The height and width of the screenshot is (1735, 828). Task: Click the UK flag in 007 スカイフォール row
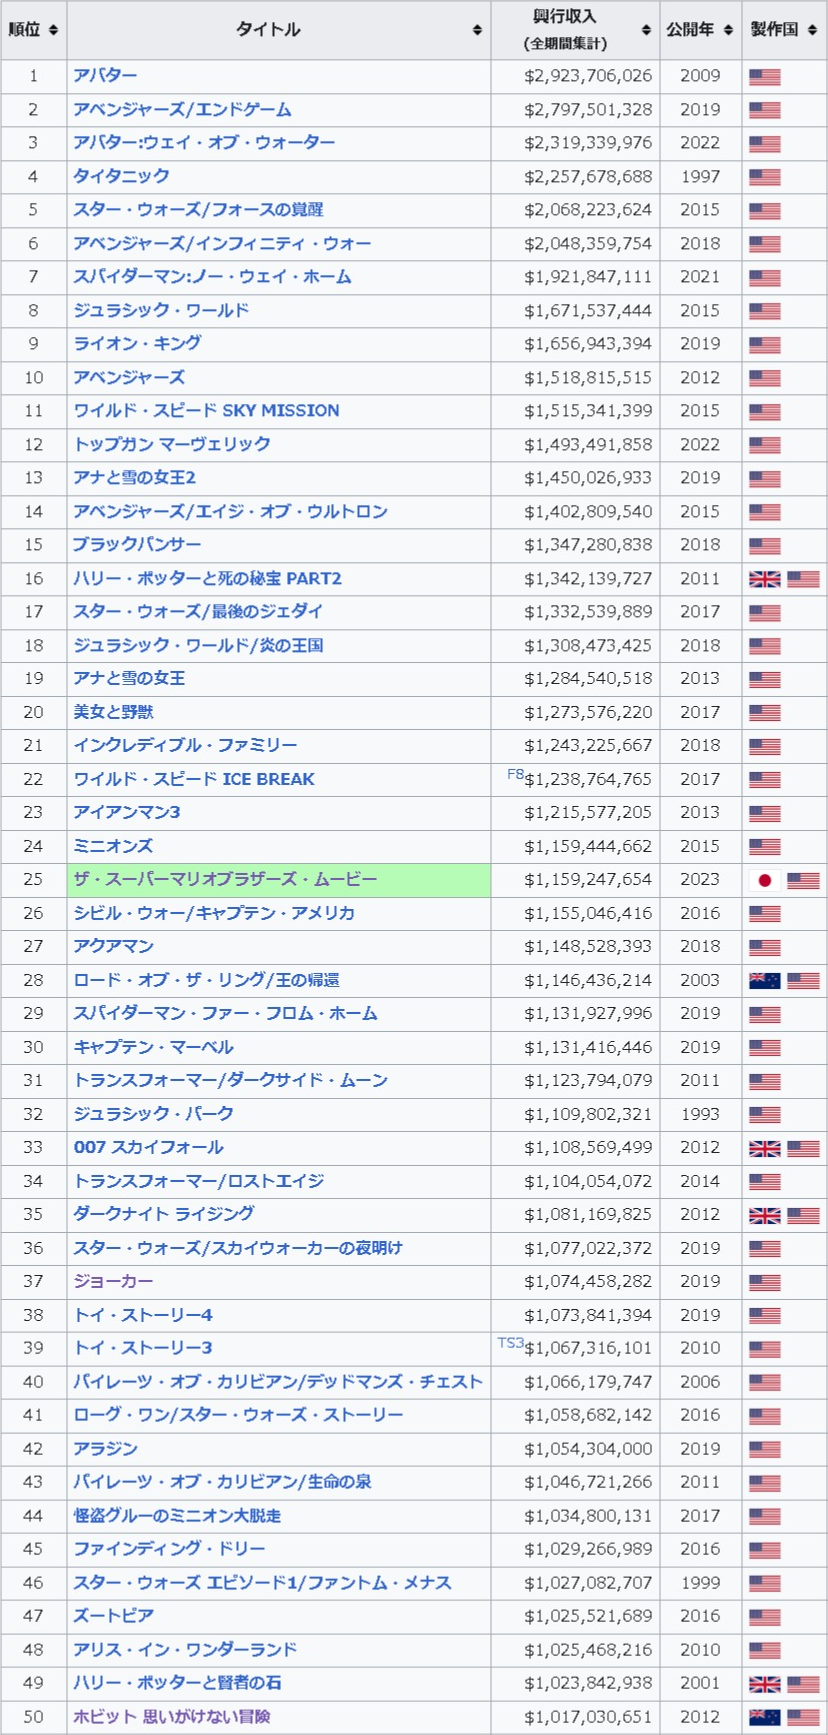pos(765,1148)
